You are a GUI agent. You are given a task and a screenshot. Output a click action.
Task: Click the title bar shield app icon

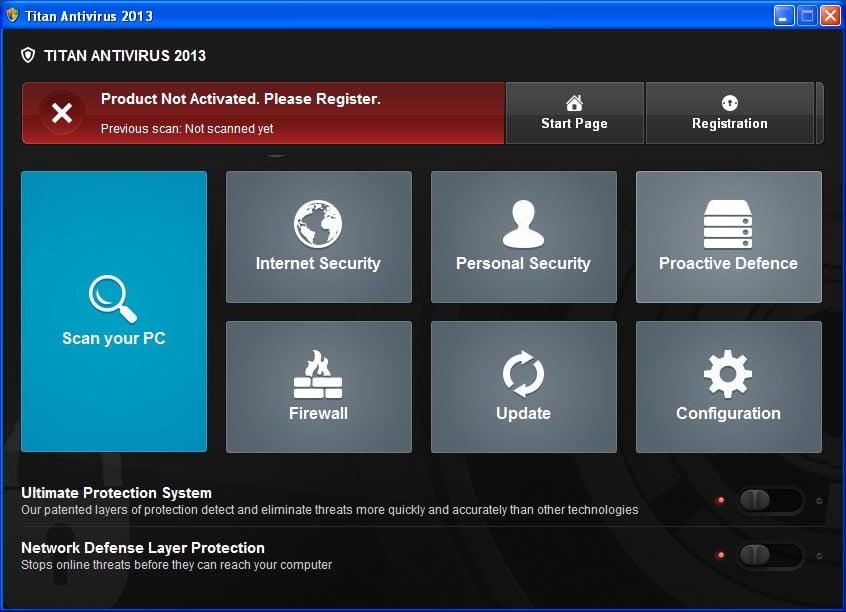click(x=12, y=15)
